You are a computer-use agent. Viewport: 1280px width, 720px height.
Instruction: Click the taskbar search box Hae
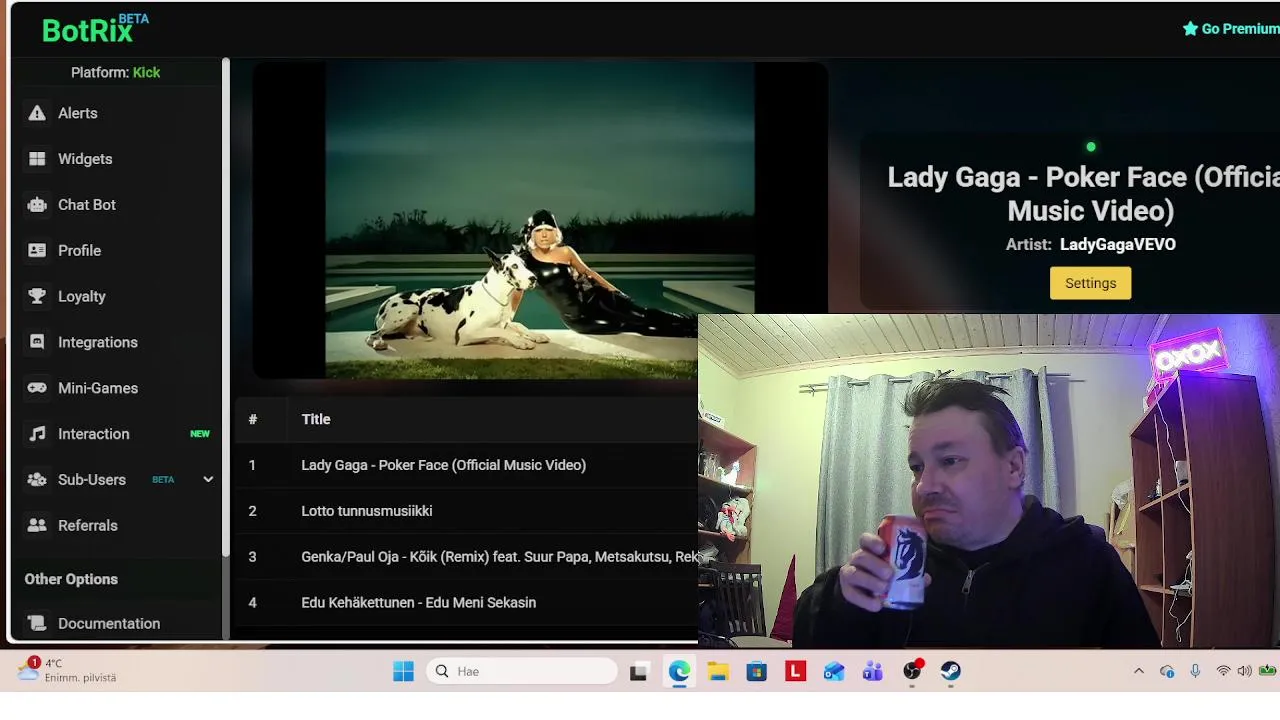[522, 671]
